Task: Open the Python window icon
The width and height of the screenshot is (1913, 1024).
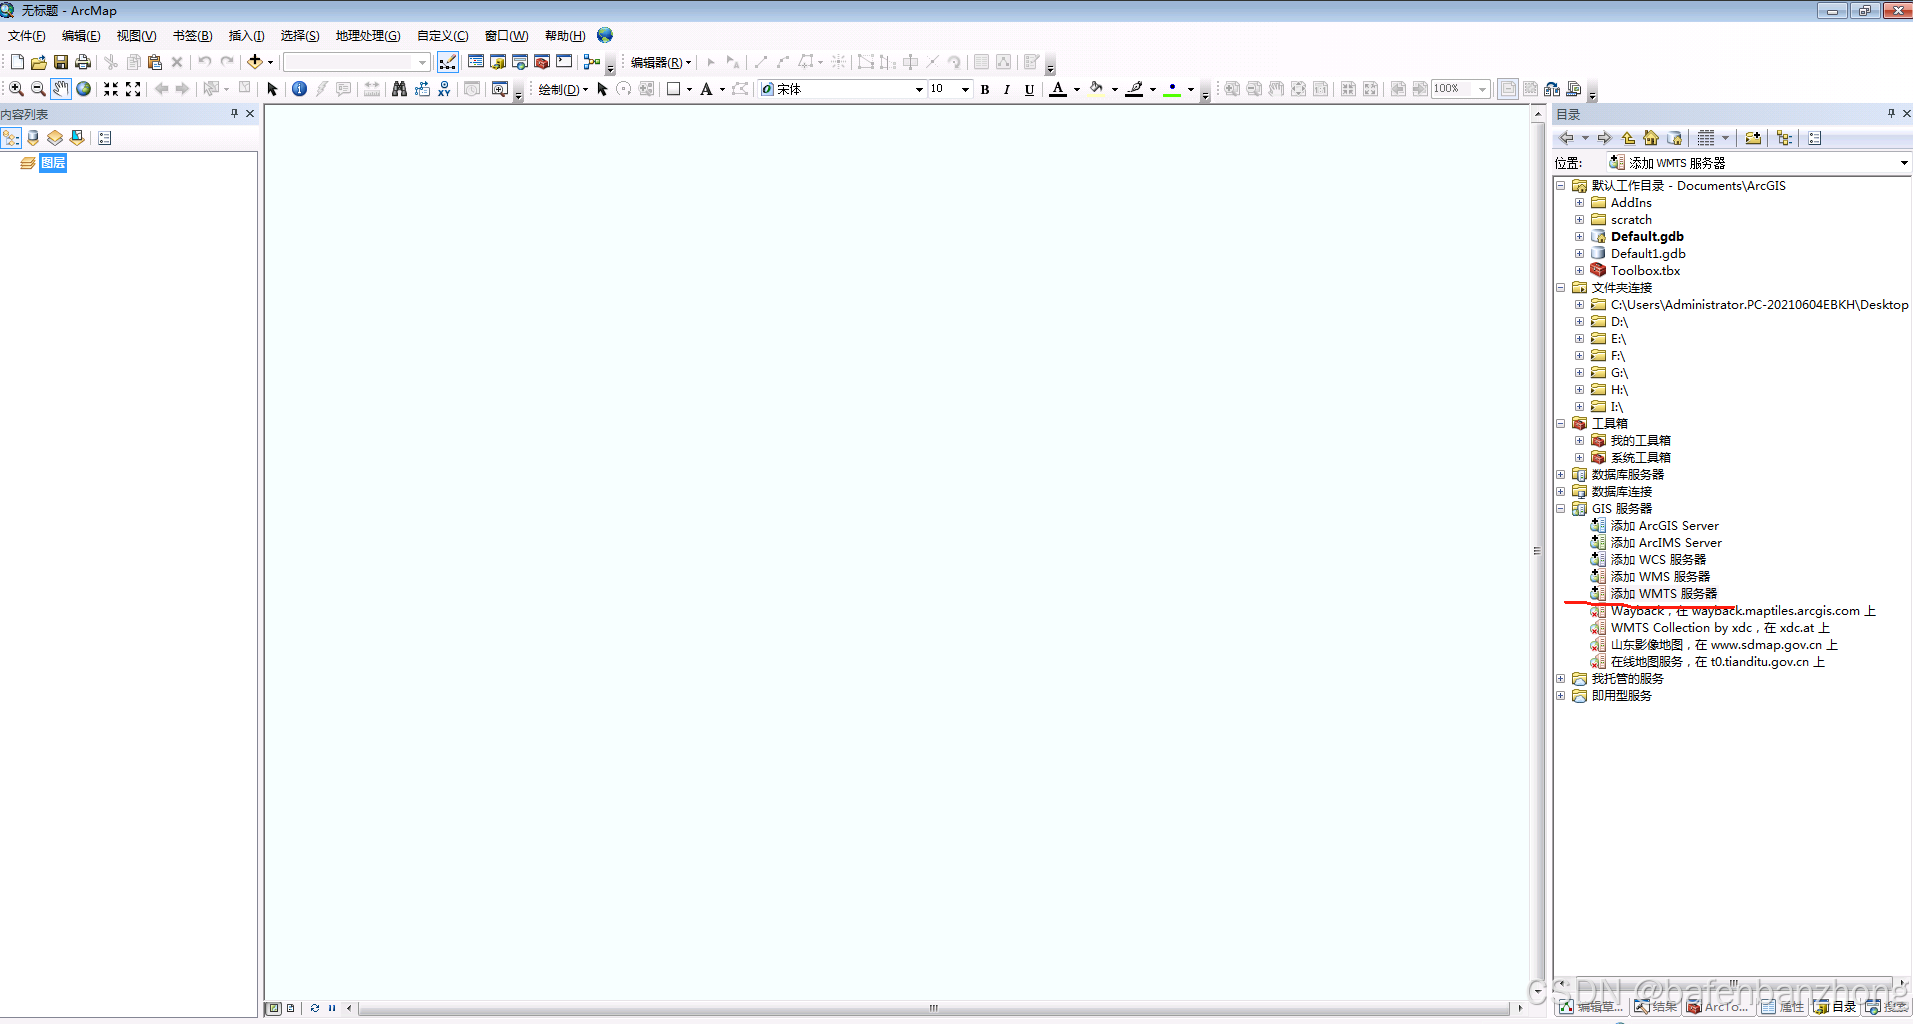Action: tap(564, 62)
